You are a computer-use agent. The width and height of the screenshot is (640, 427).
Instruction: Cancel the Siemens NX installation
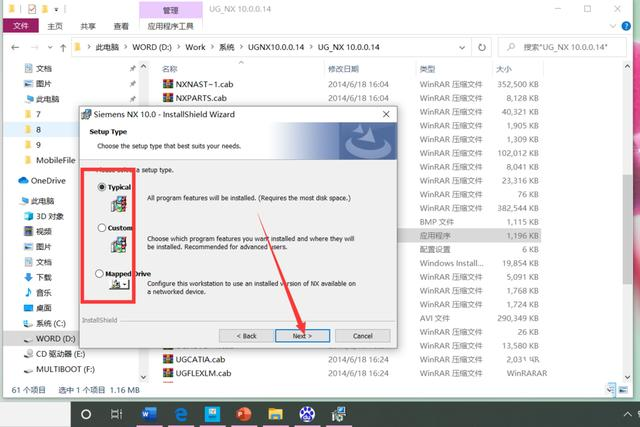pos(362,336)
